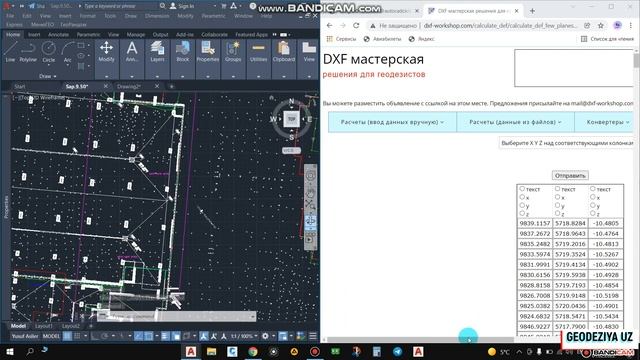Open a new Chrome tab
The width and height of the screenshot is (640, 360).
point(532,11)
